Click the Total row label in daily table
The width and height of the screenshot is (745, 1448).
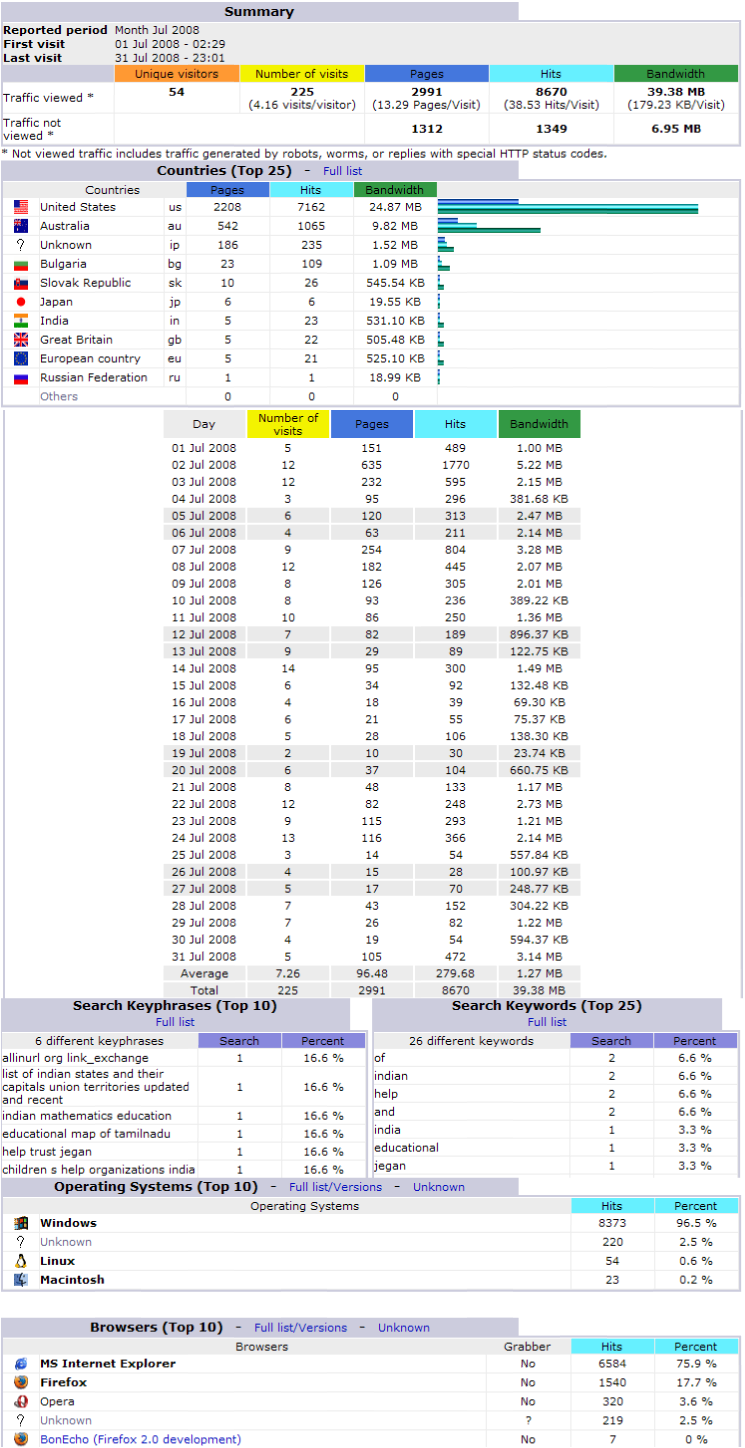[204, 991]
